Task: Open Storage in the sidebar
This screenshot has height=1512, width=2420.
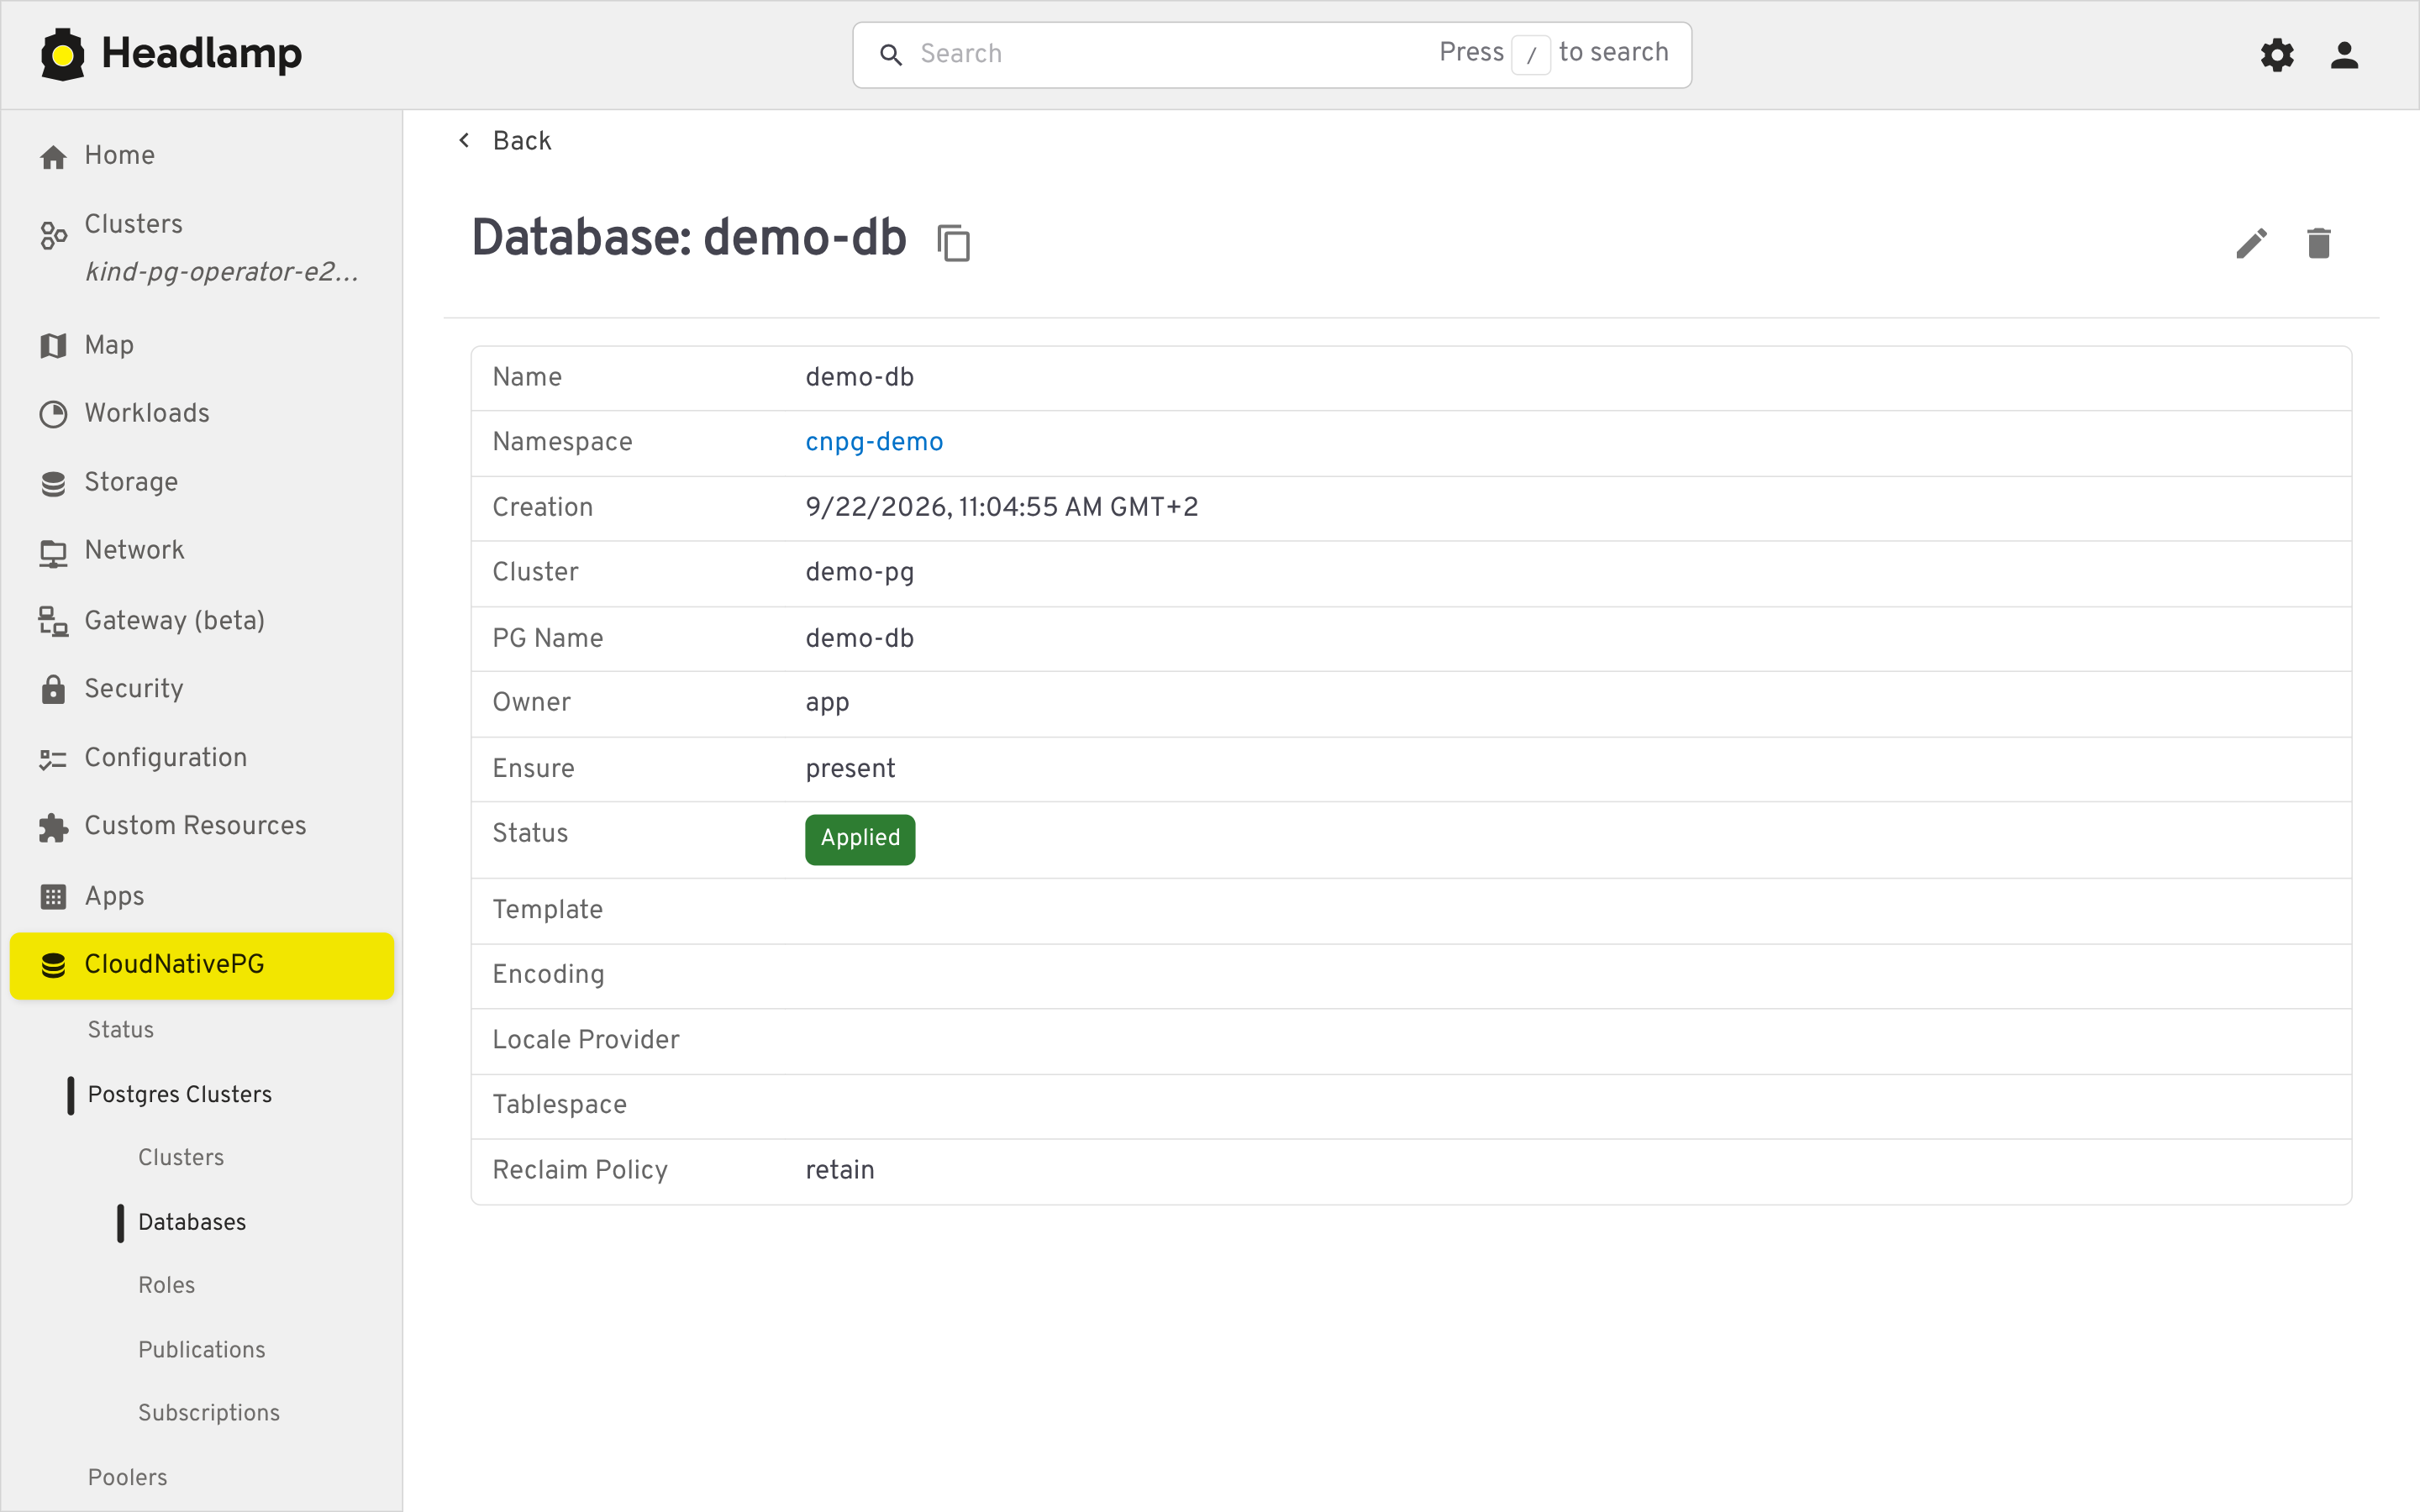Action: coord(202,482)
